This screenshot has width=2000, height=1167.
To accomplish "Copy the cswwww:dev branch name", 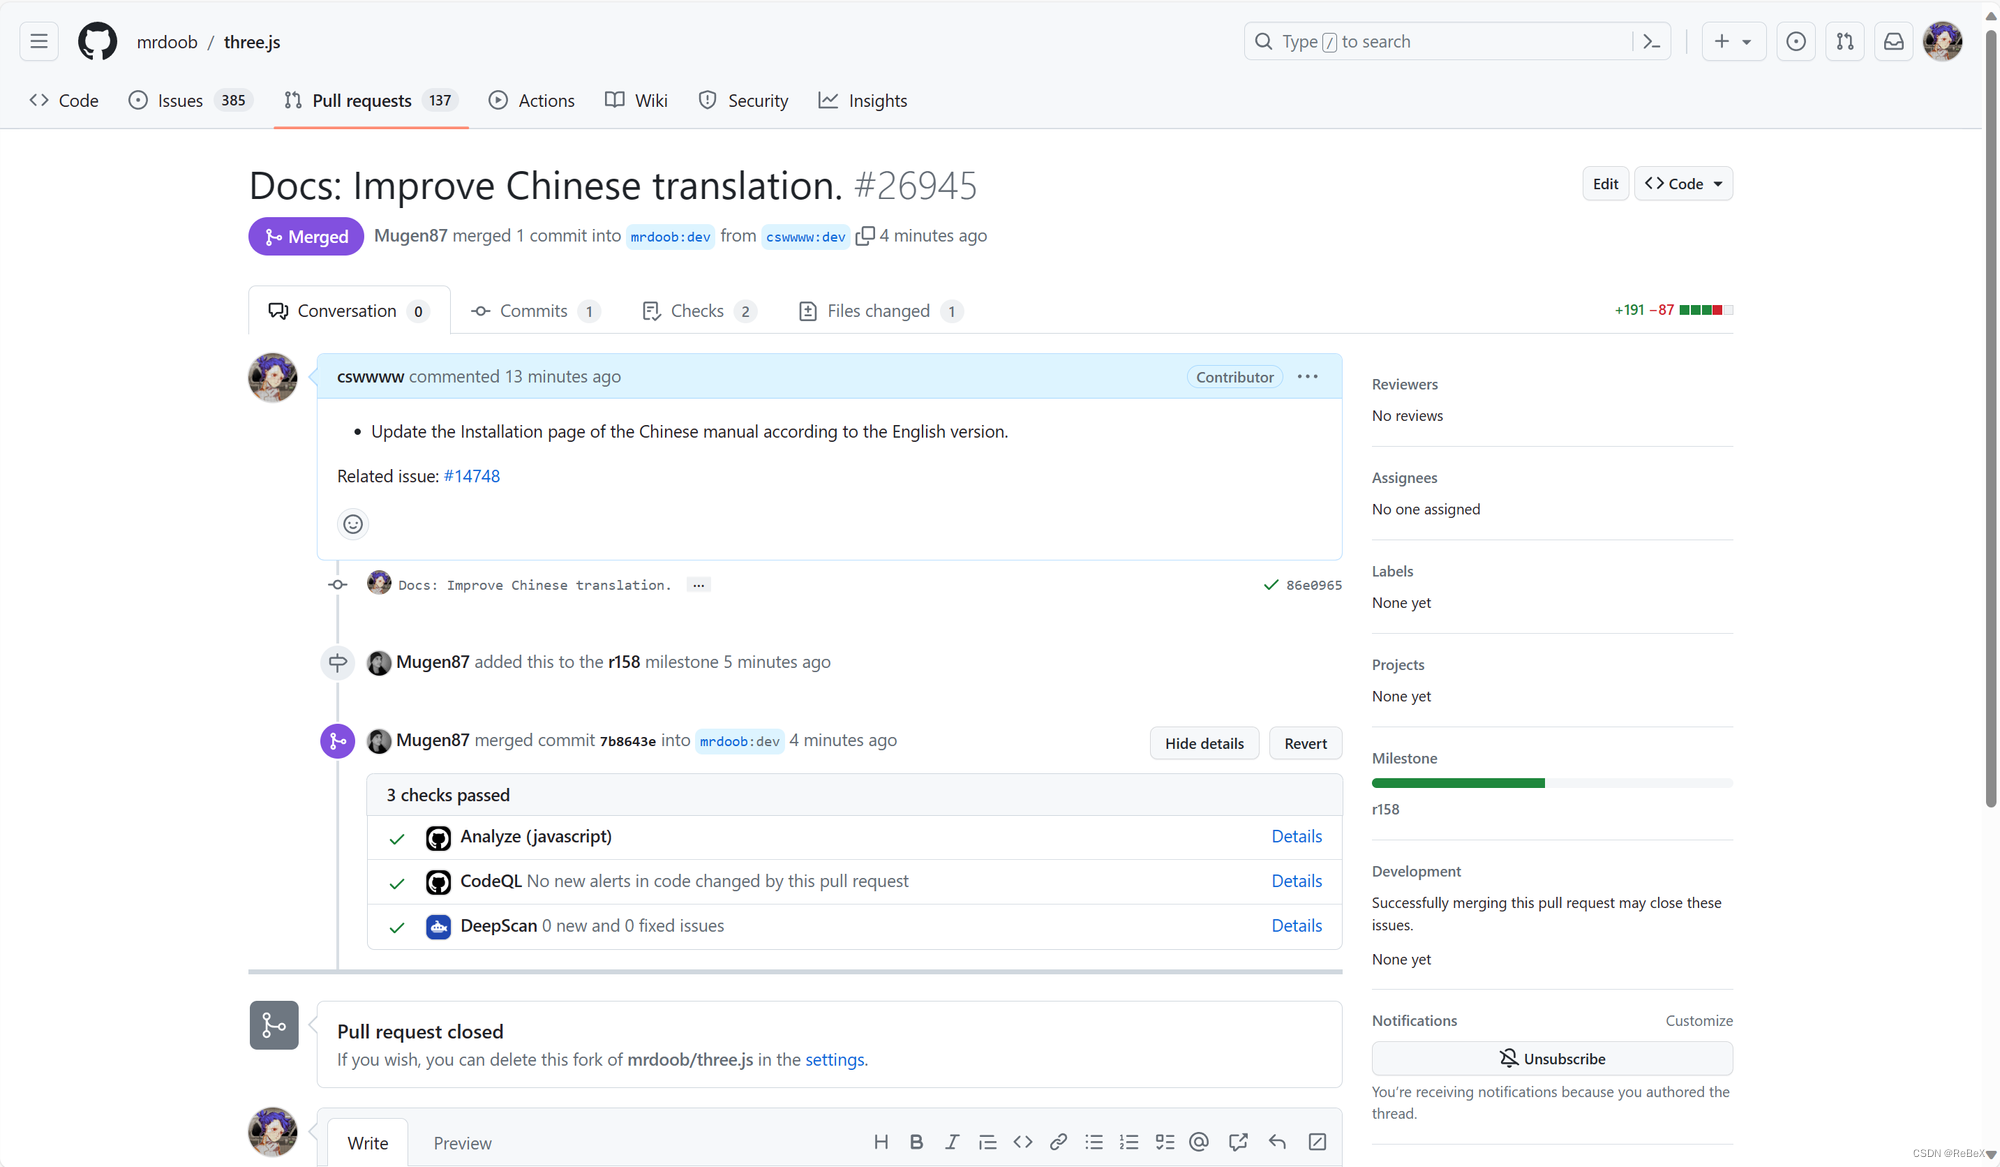I will pyautogui.click(x=865, y=236).
